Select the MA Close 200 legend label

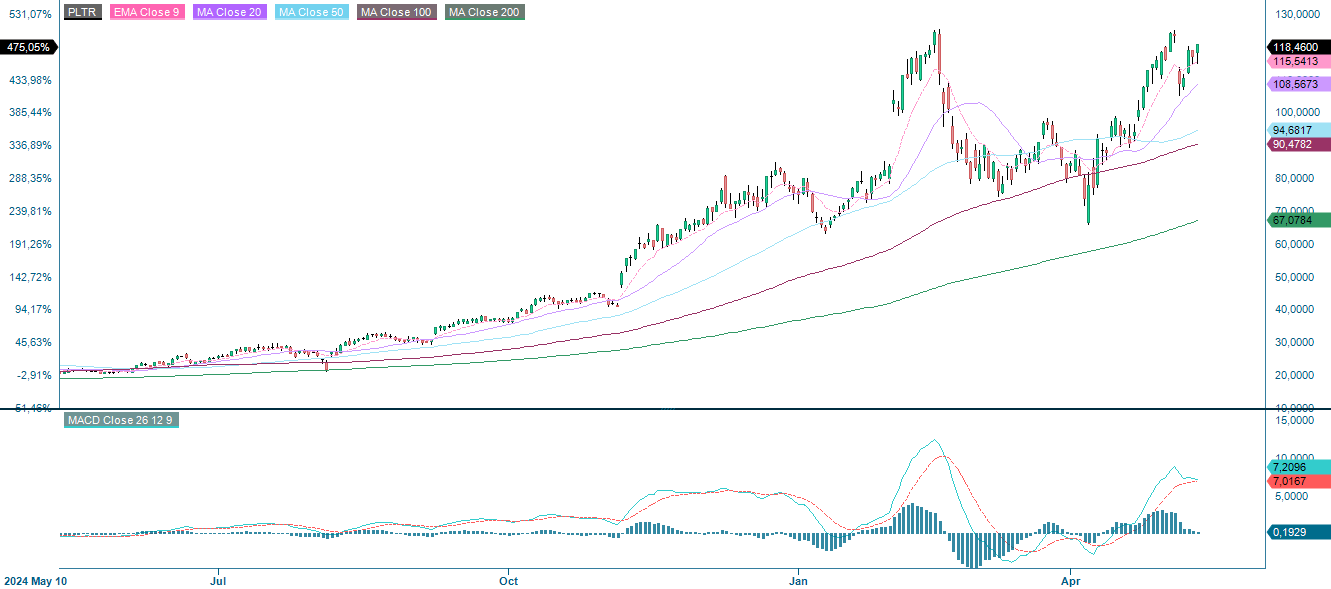point(485,12)
